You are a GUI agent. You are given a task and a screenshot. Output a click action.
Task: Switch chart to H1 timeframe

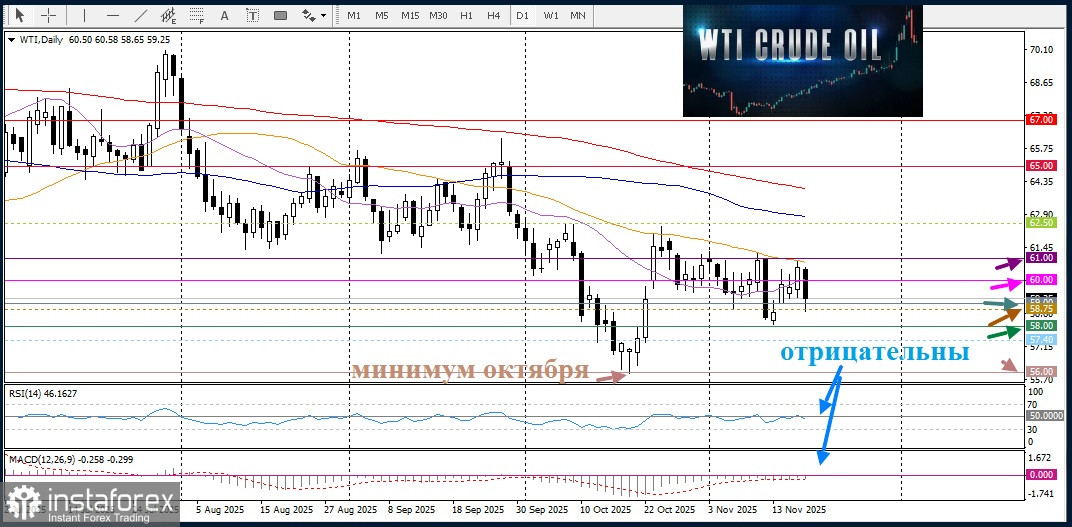pyautogui.click(x=466, y=15)
